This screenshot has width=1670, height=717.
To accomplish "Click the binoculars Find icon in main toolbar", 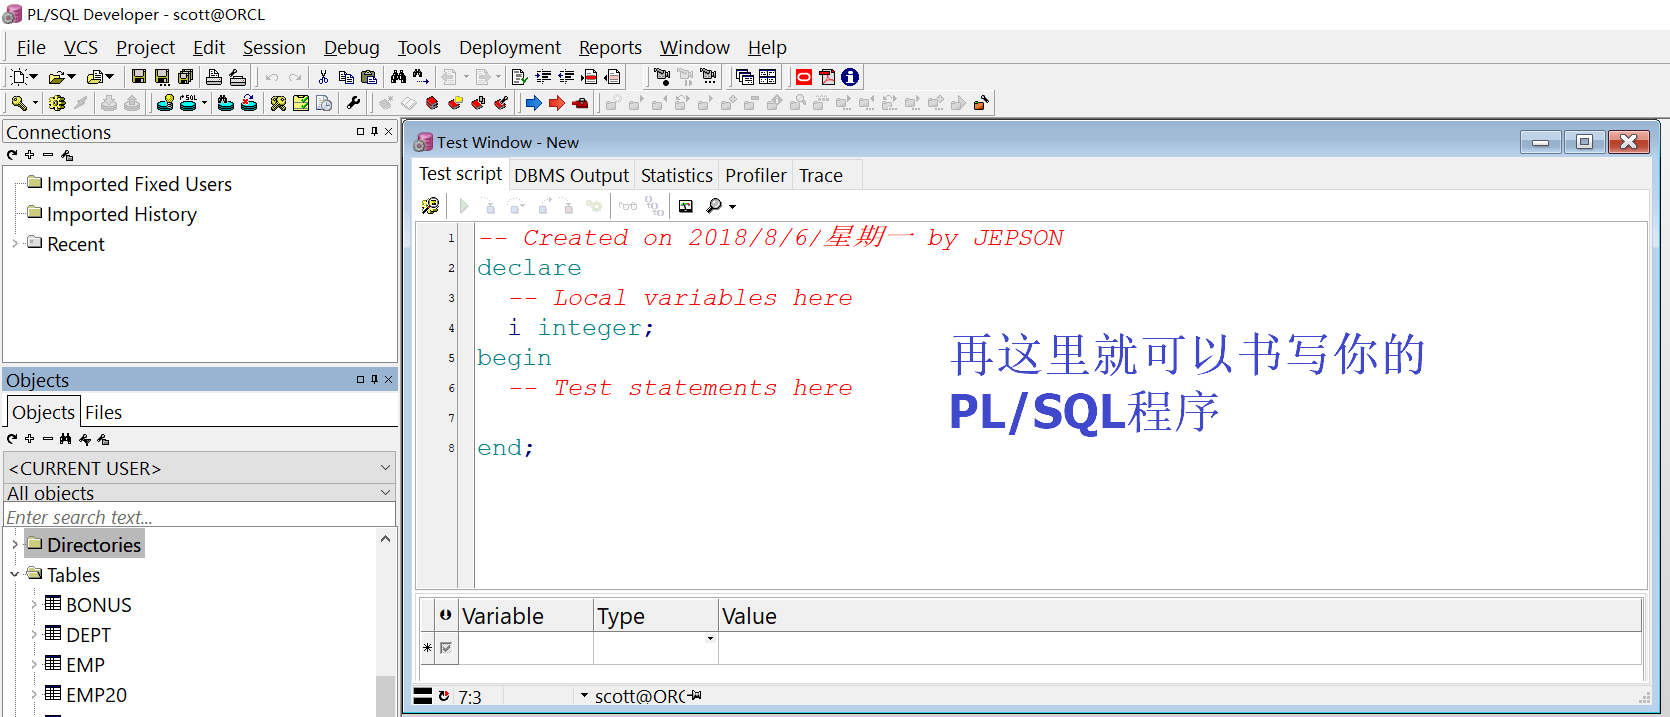I will (398, 77).
